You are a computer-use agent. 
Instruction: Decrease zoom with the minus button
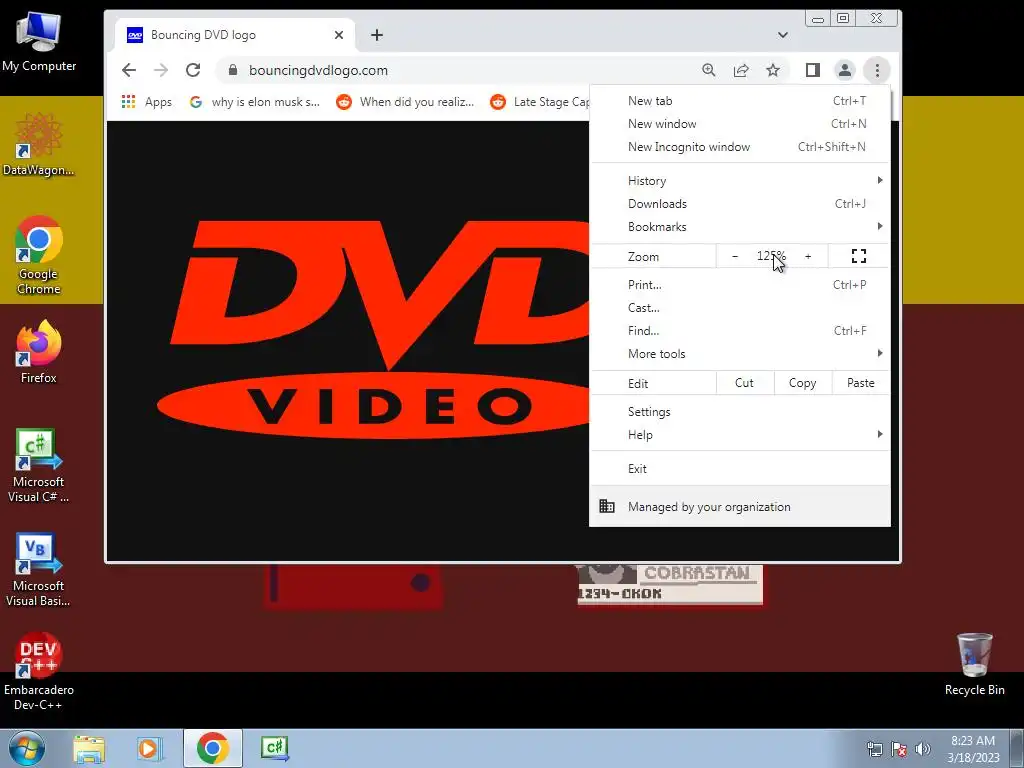pyautogui.click(x=735, y=256)
